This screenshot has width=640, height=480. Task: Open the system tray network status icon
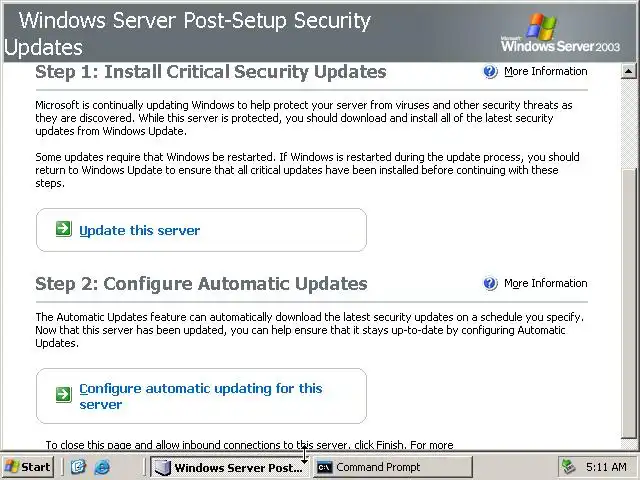pyautogui.click(x=568, y=467)
